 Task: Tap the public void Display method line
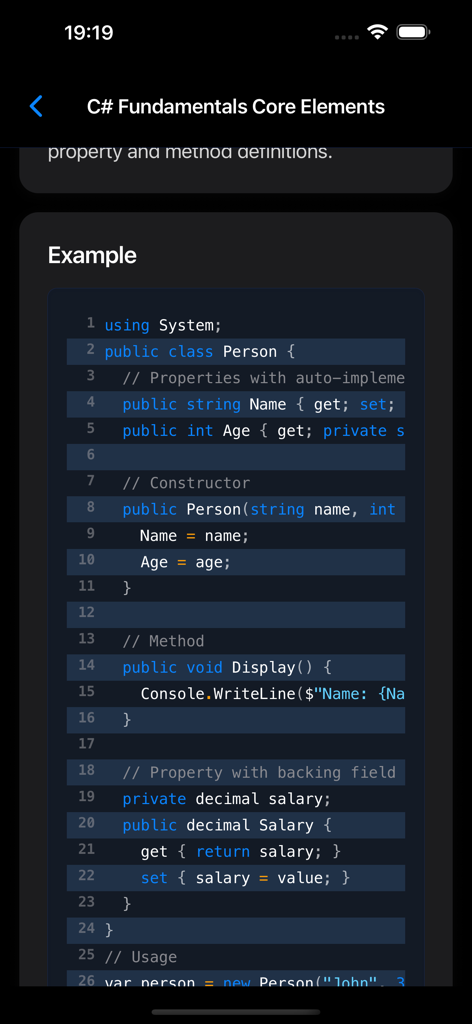tap(236, 667)
